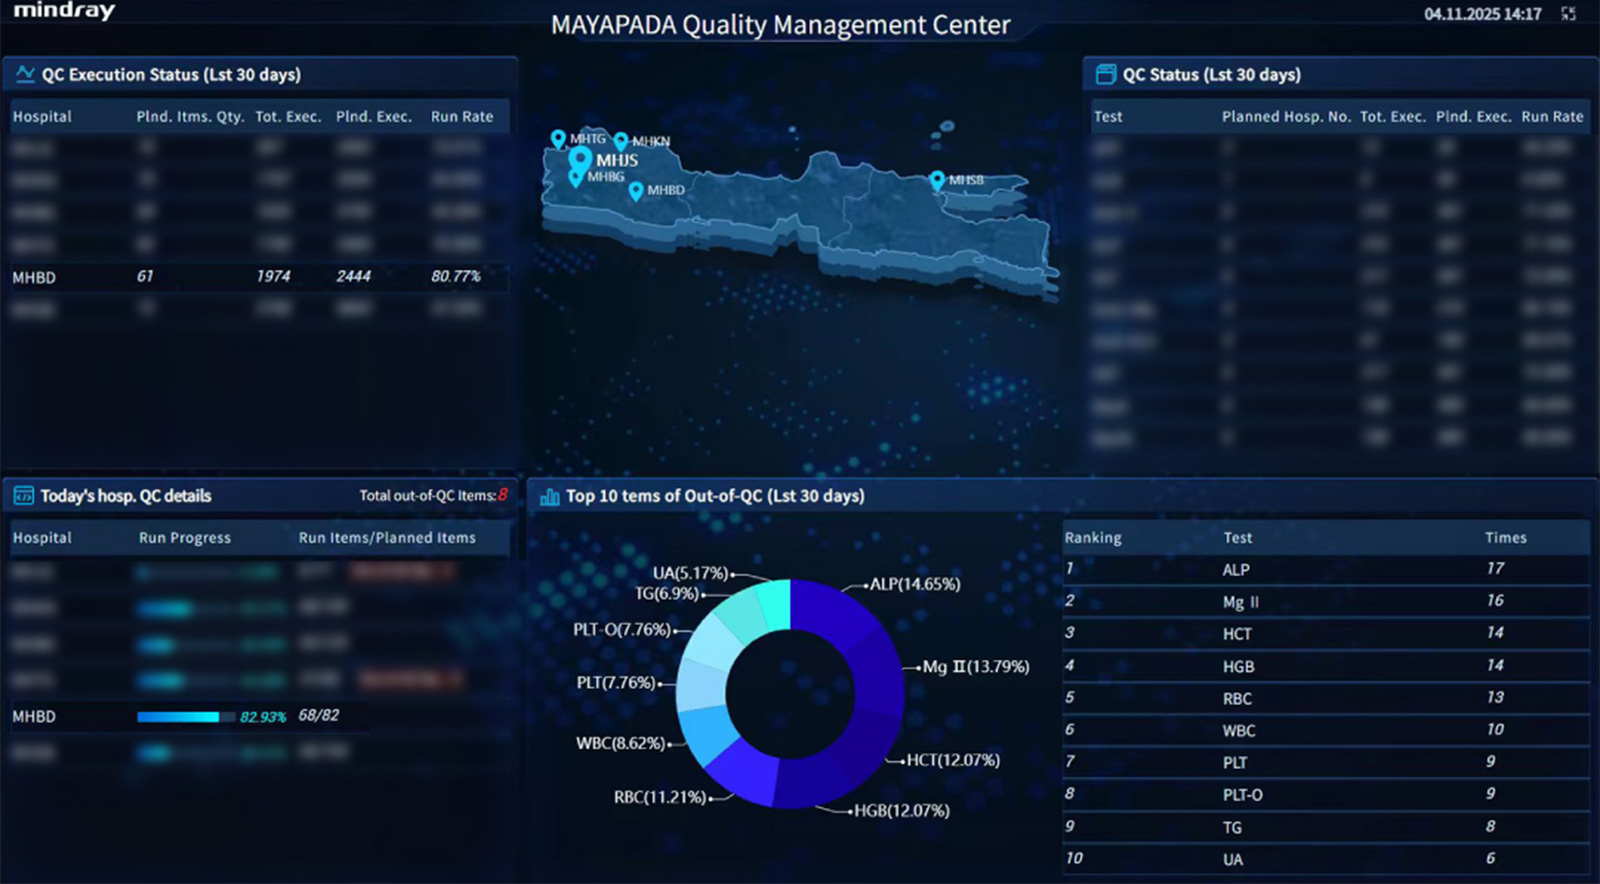Click the Top 10 Out-of-QC bar chart icon
1600x884 pixels.
pos(550,496)
